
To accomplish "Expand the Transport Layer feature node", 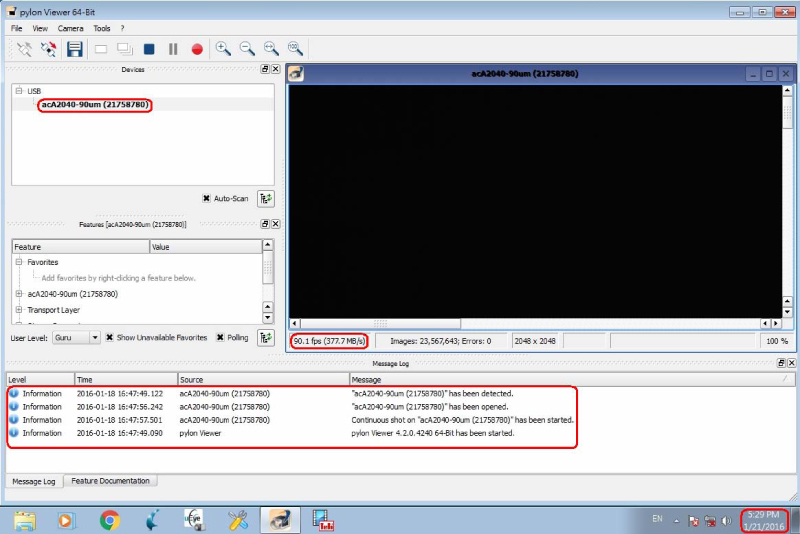I will (19, 310).
